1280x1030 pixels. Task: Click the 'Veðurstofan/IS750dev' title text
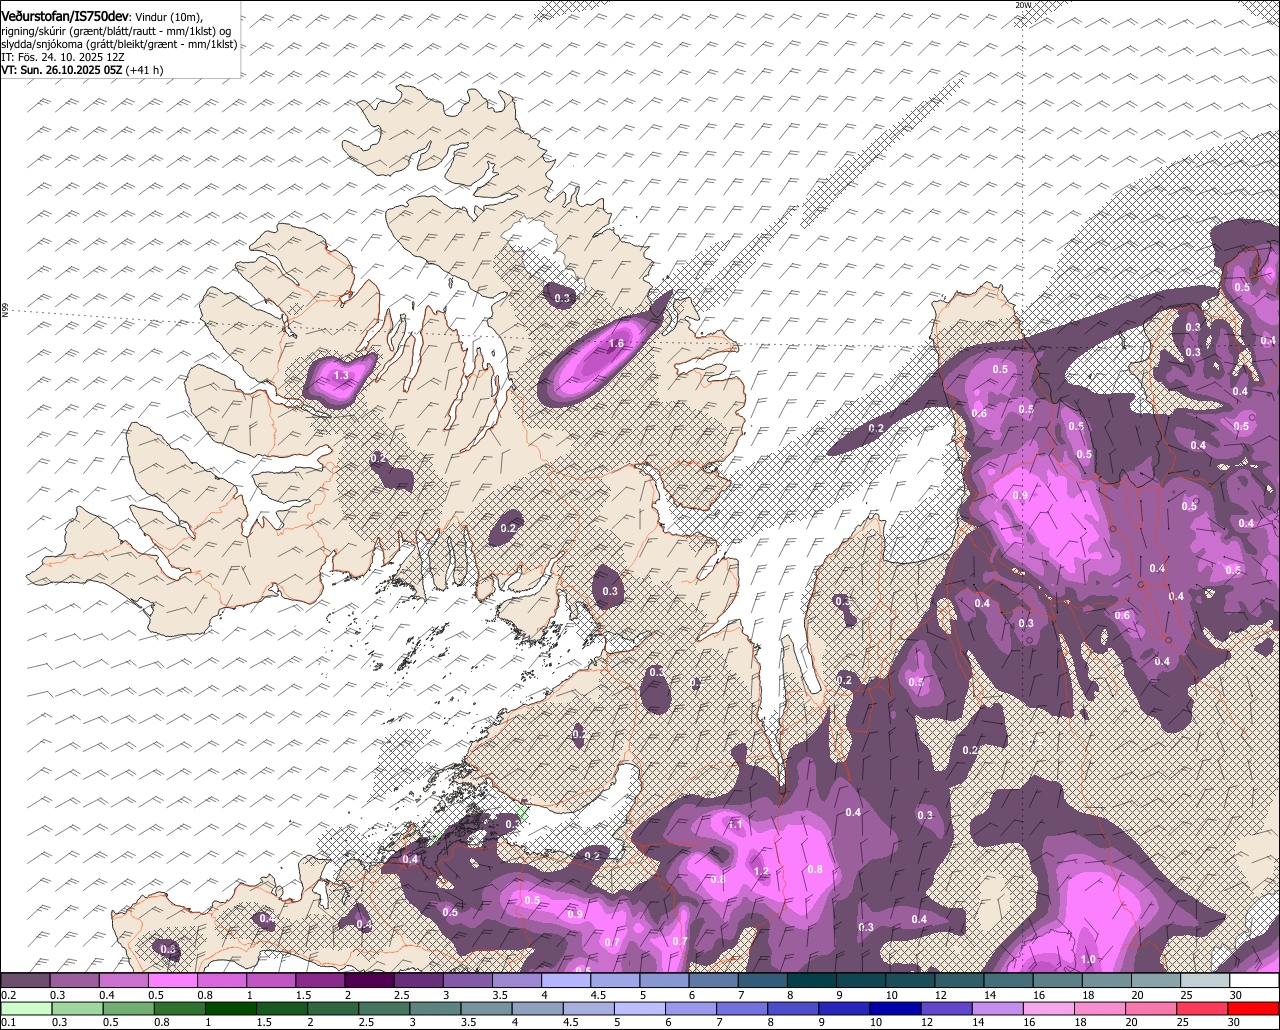click(65, 17)
